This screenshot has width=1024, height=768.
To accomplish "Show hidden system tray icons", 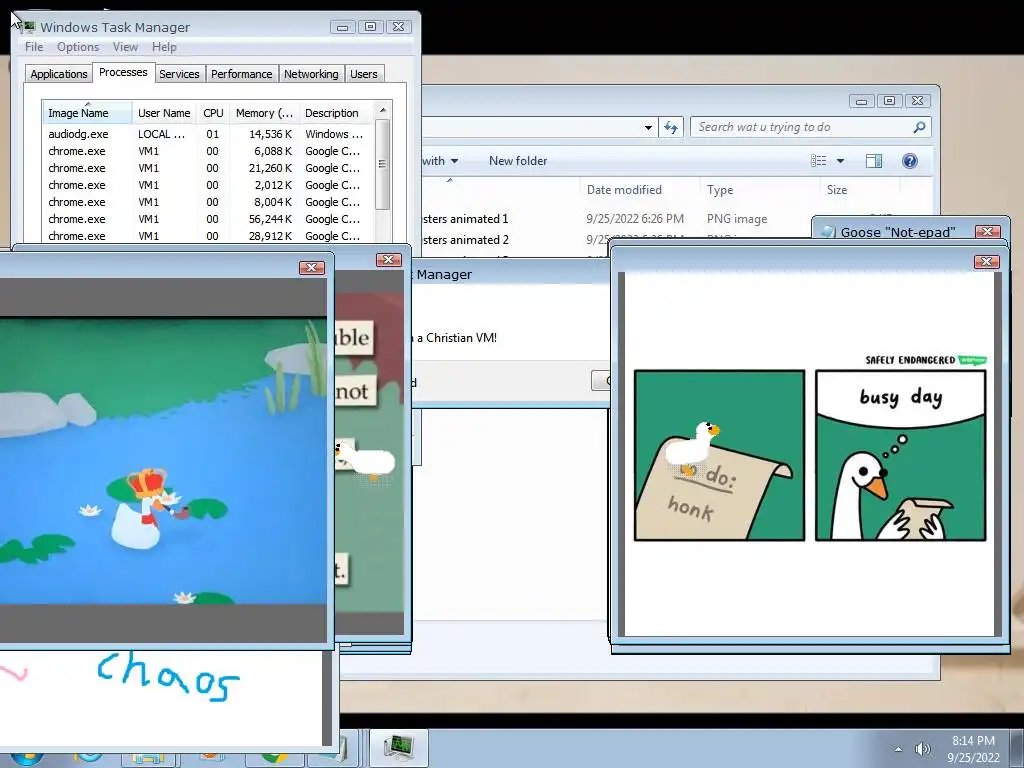I will point(898,749).
